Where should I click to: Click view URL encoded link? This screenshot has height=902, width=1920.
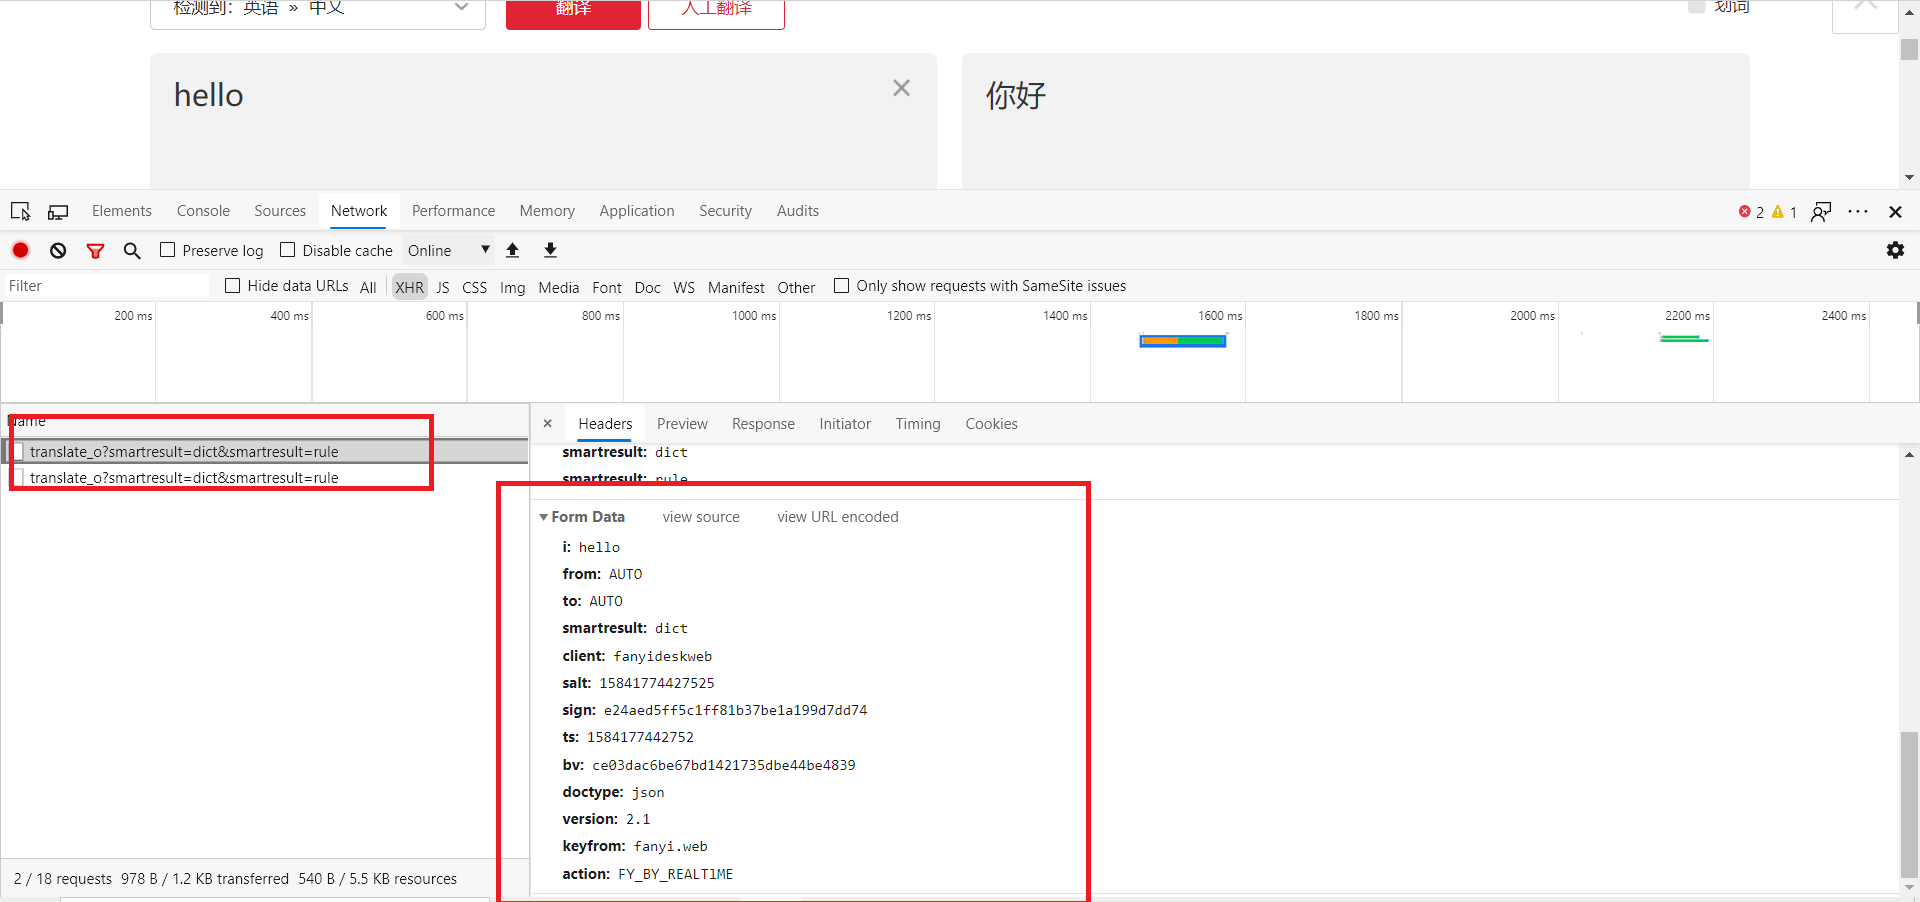tap(838, 517)
